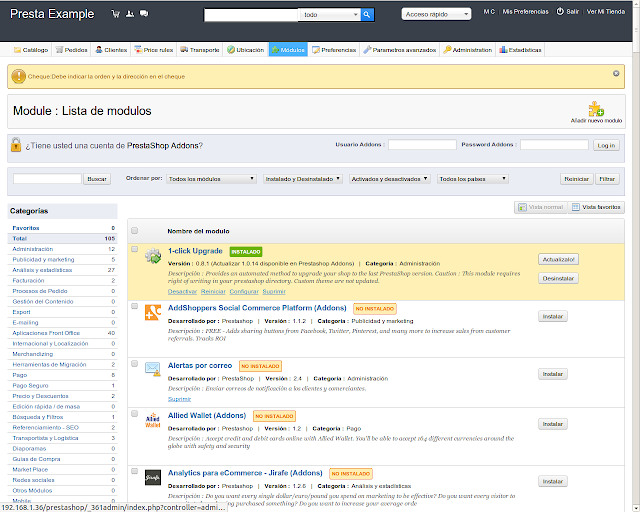
Task: Open the Catálogo menu tab
Action: 31,50
